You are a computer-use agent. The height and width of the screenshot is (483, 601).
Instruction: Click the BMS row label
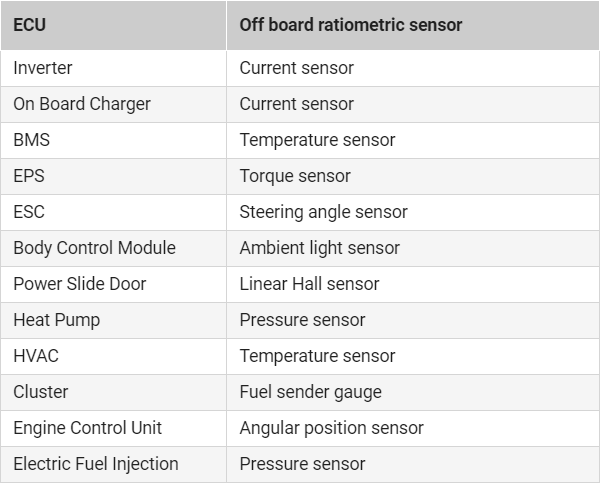31,140
